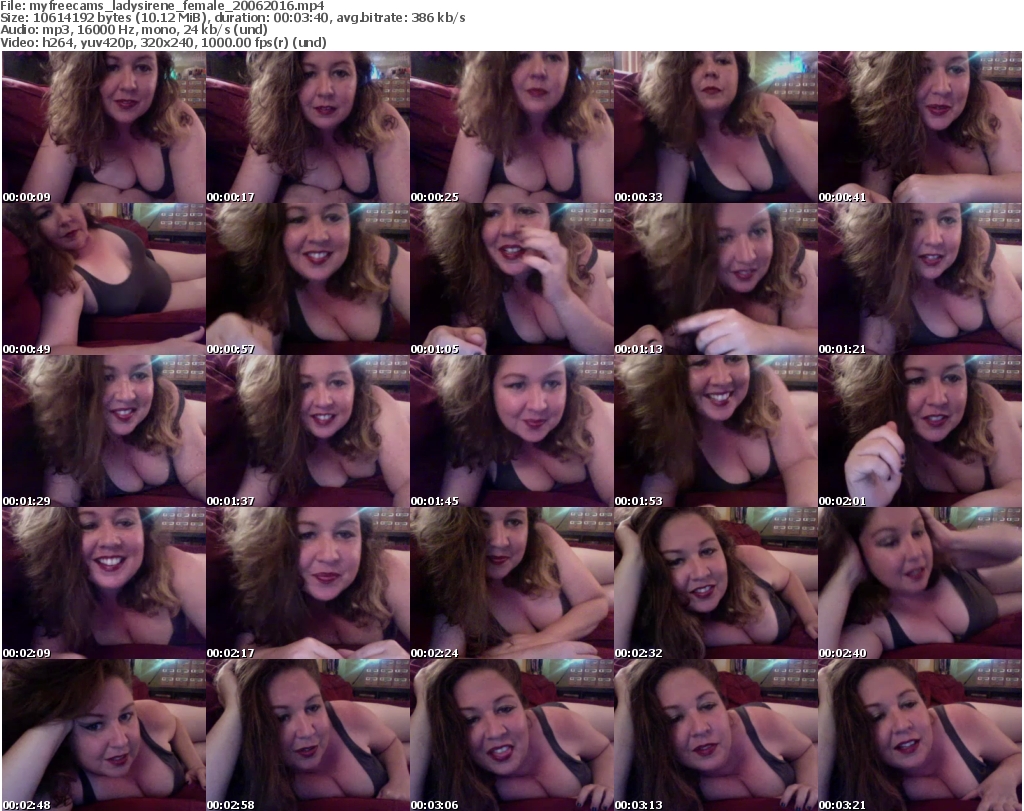The height and width of the screenshot is (811, 1024).
Task: Choose the thumbnail marked 00:00:41
Action: [920, 127]
